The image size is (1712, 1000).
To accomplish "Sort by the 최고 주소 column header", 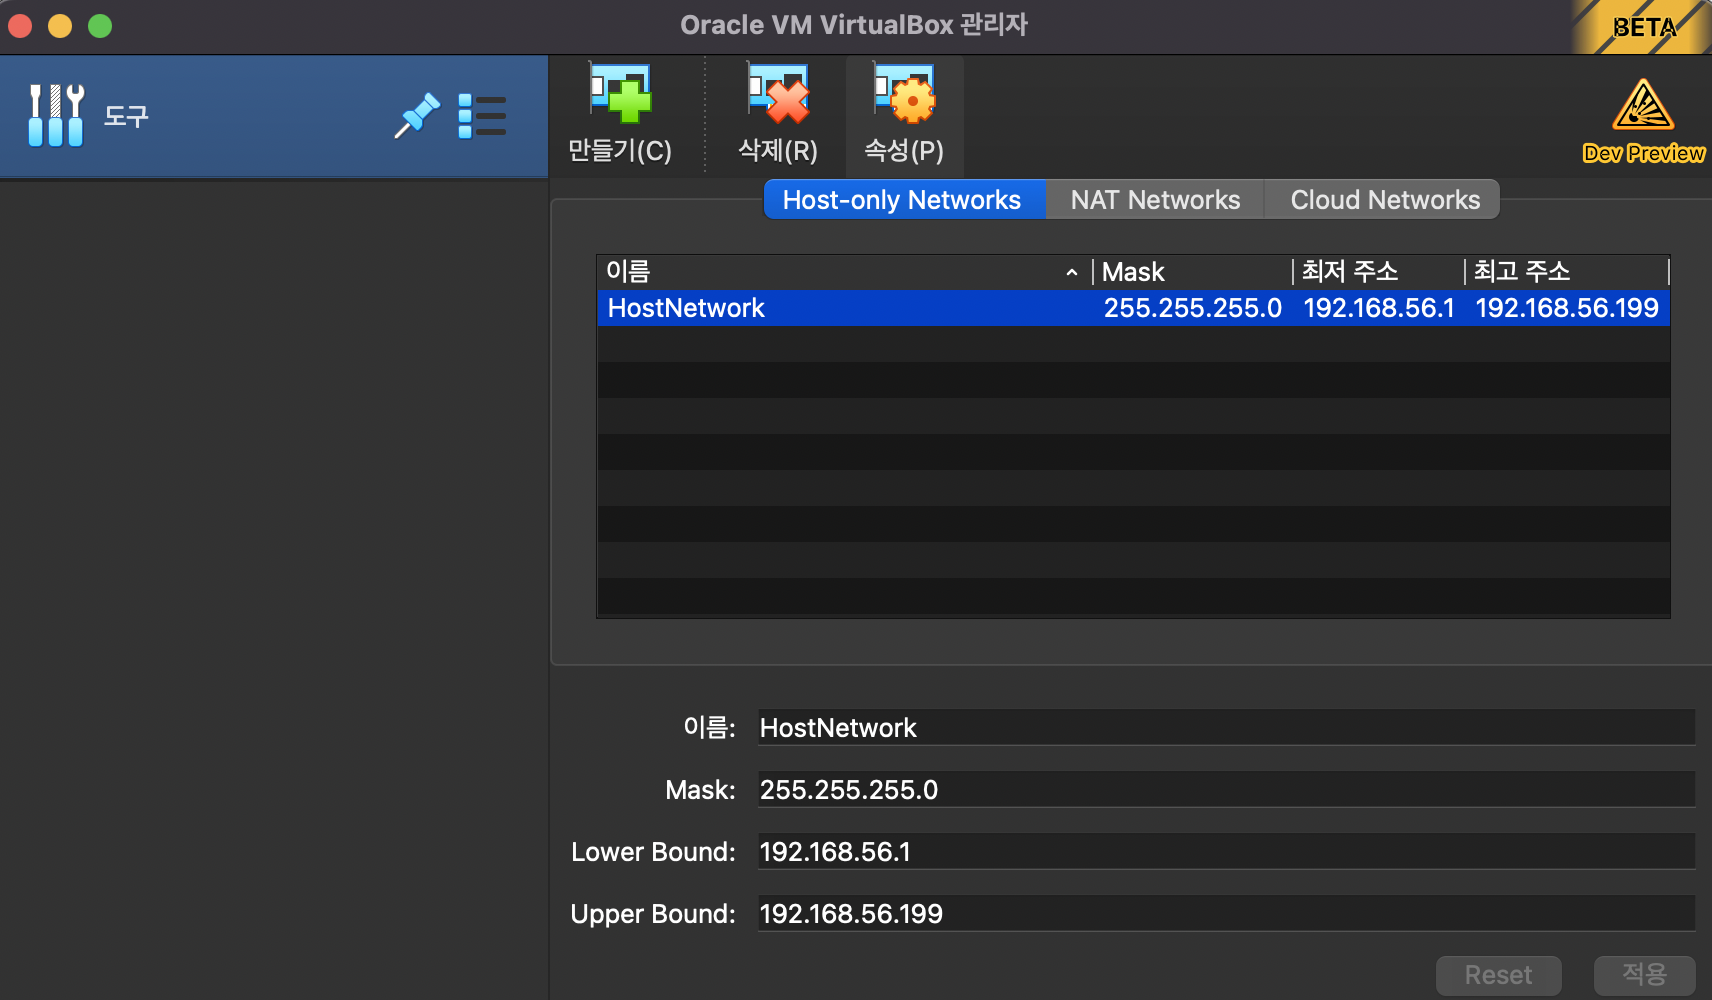I will (1567, 272).
